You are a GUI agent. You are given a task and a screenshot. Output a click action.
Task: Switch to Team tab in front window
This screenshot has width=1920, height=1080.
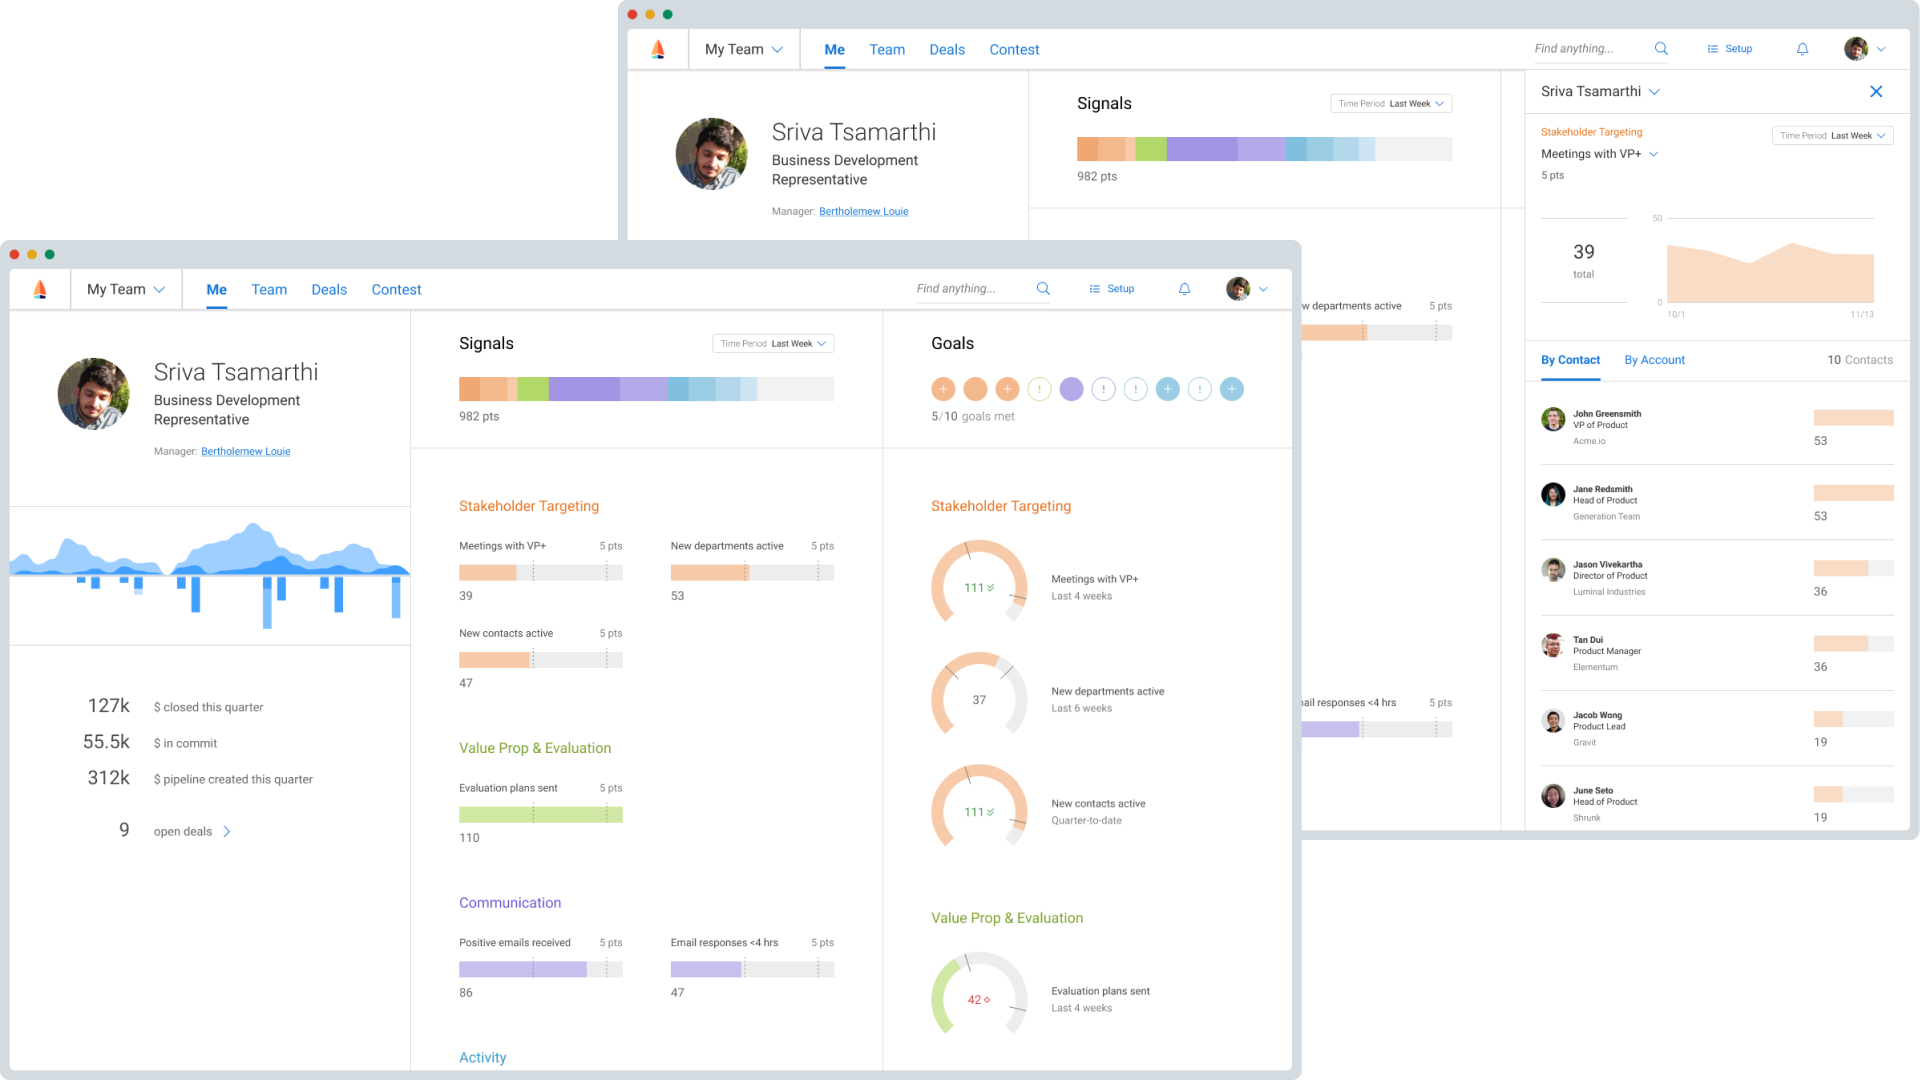pos(269,289)
